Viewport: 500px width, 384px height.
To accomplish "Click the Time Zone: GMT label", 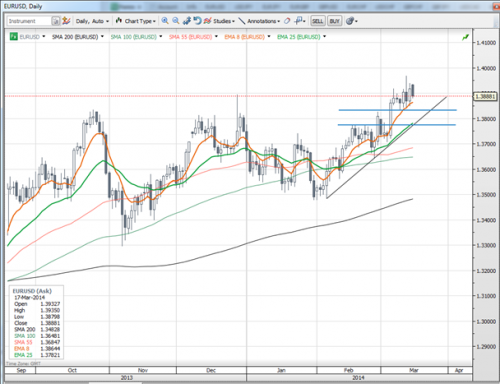I will 23,363.
